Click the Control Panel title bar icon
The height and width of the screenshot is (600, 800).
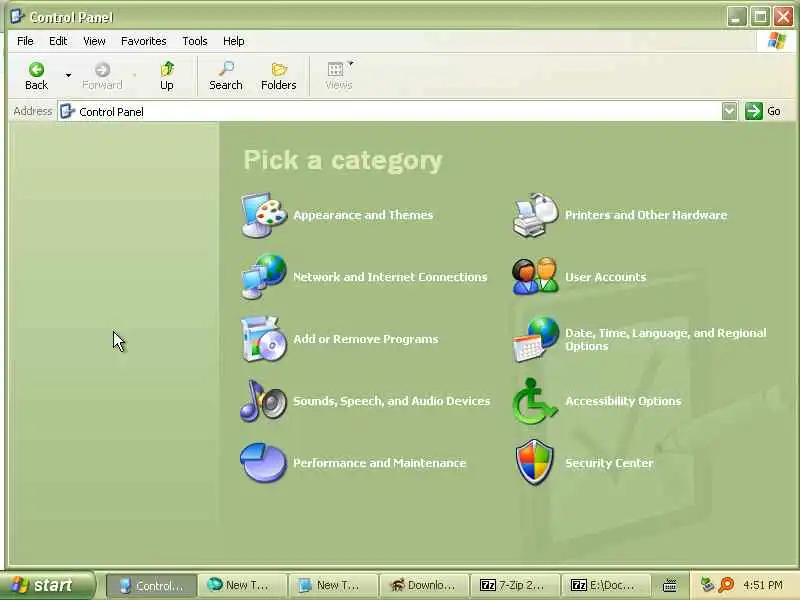coord(17,16)
